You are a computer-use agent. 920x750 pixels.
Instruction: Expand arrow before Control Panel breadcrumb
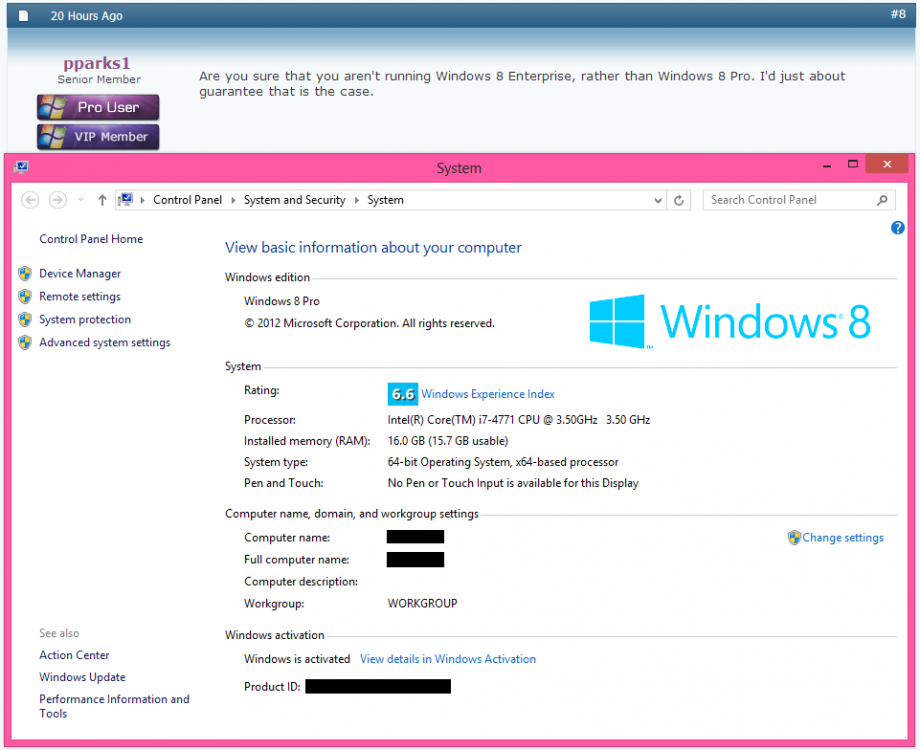click(142, 201)
